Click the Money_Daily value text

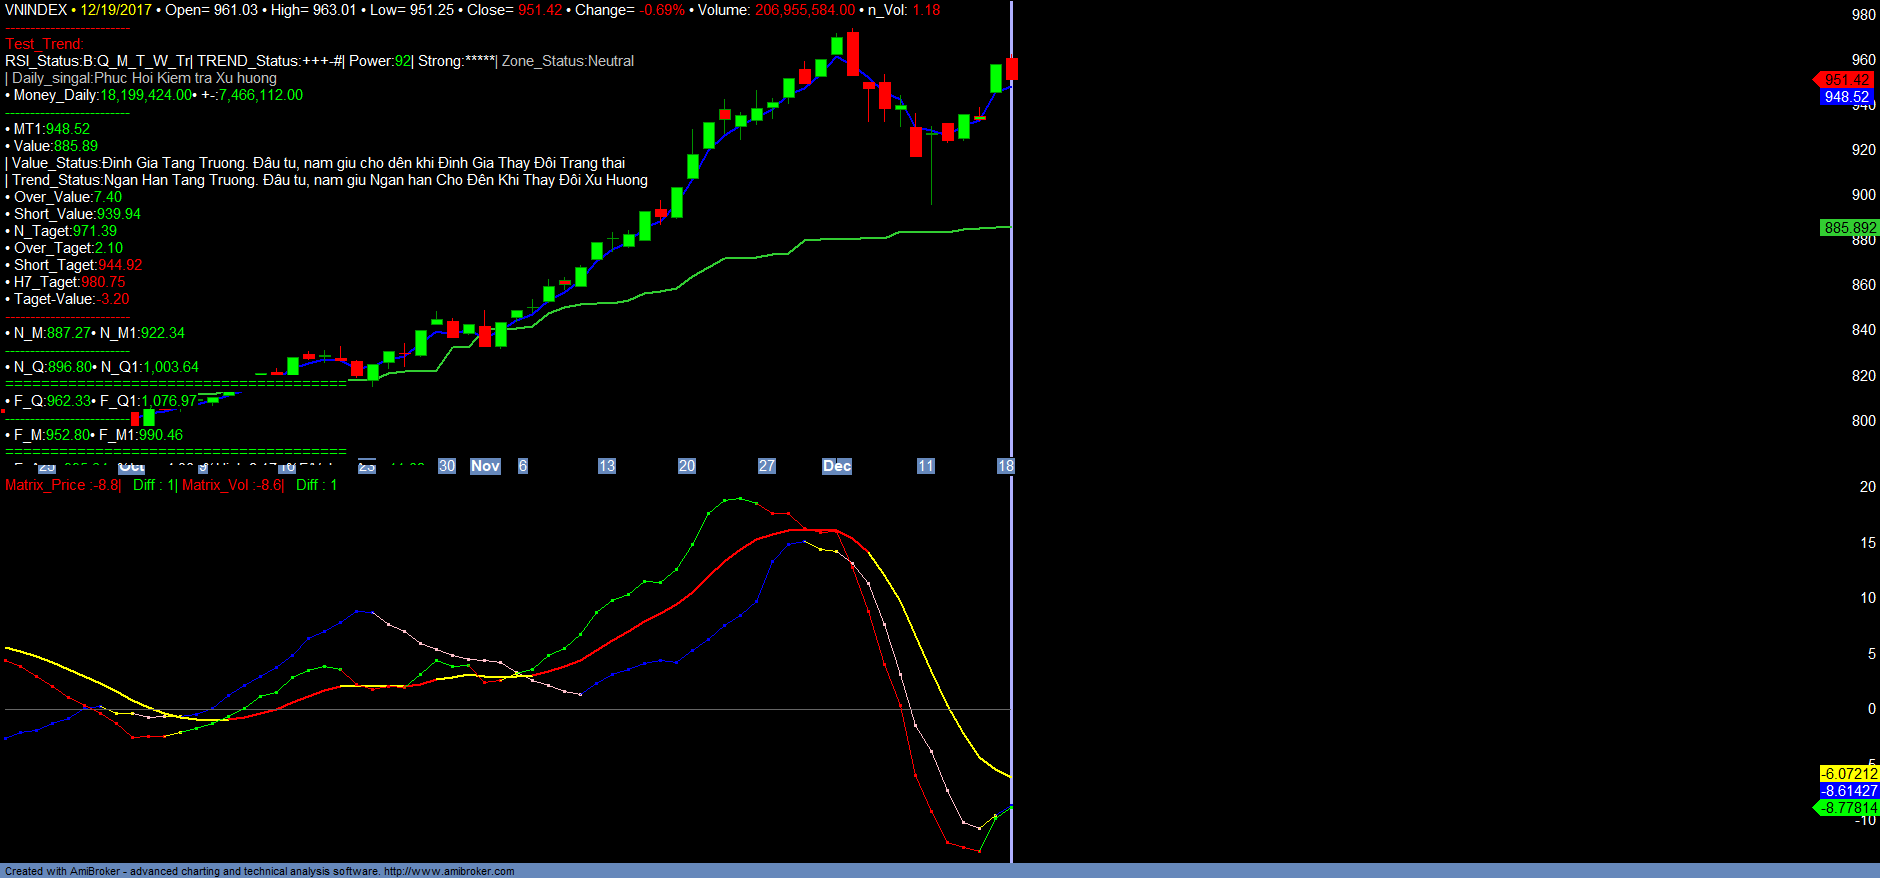(146, 95)
